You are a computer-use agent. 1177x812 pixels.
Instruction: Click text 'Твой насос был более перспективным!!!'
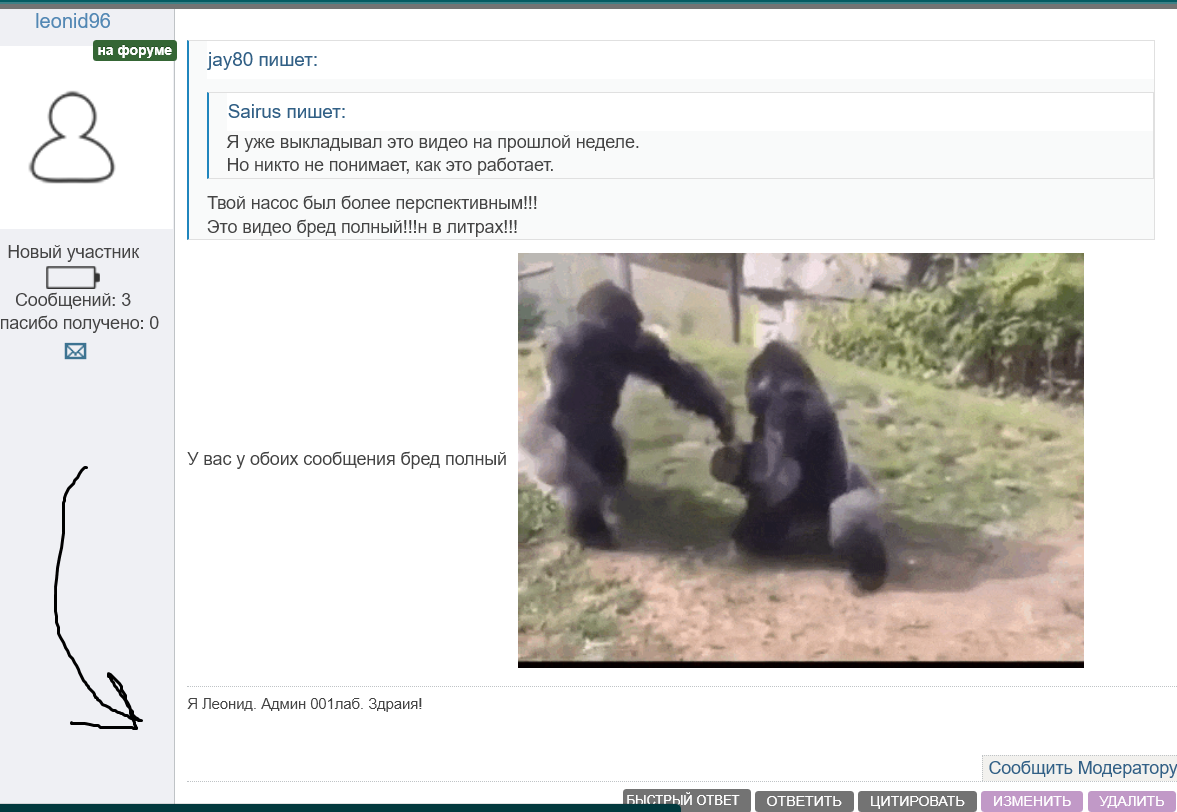point(372,203)
